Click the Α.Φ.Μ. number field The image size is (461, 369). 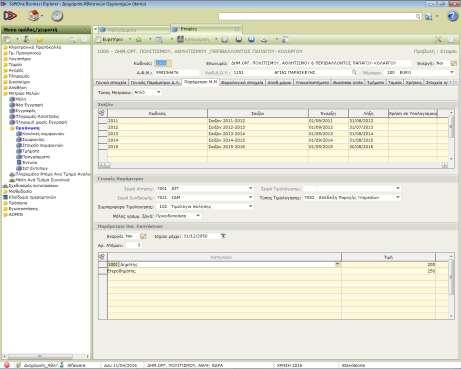point(177,72)
